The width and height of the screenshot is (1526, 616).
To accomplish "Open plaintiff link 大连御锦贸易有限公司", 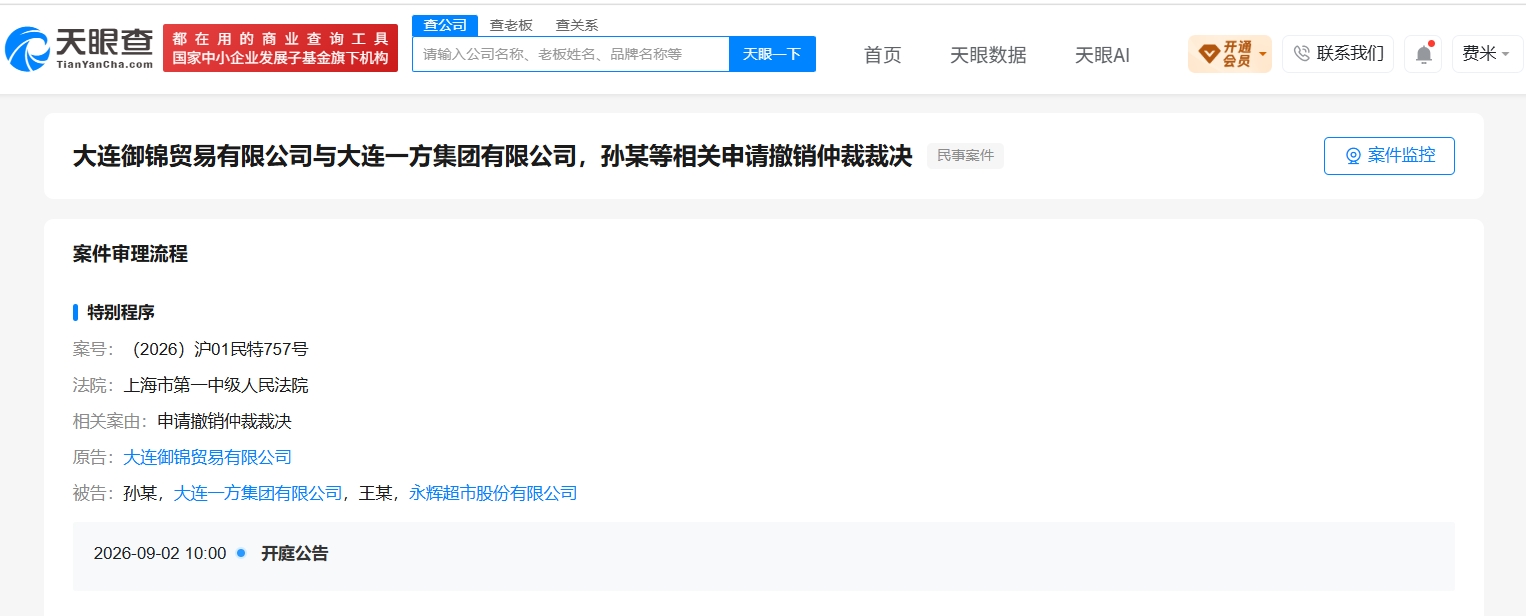I will 207,457.
